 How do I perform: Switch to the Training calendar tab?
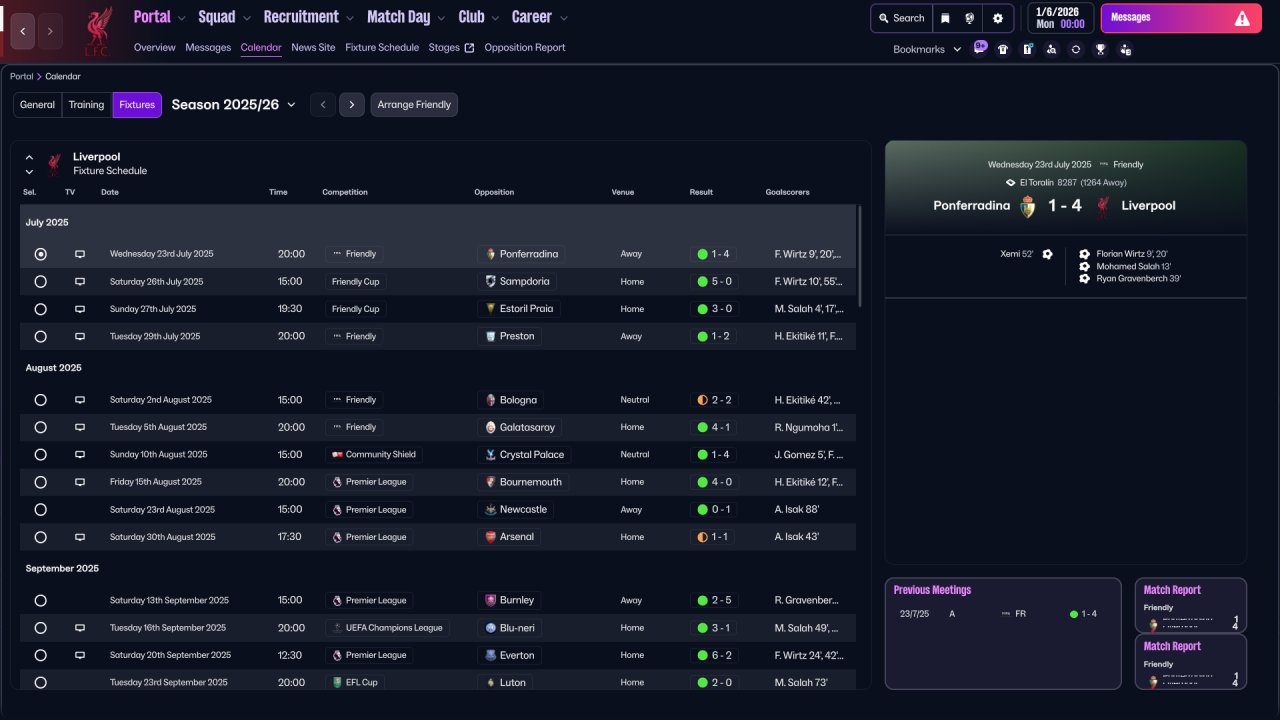point(87,105)
